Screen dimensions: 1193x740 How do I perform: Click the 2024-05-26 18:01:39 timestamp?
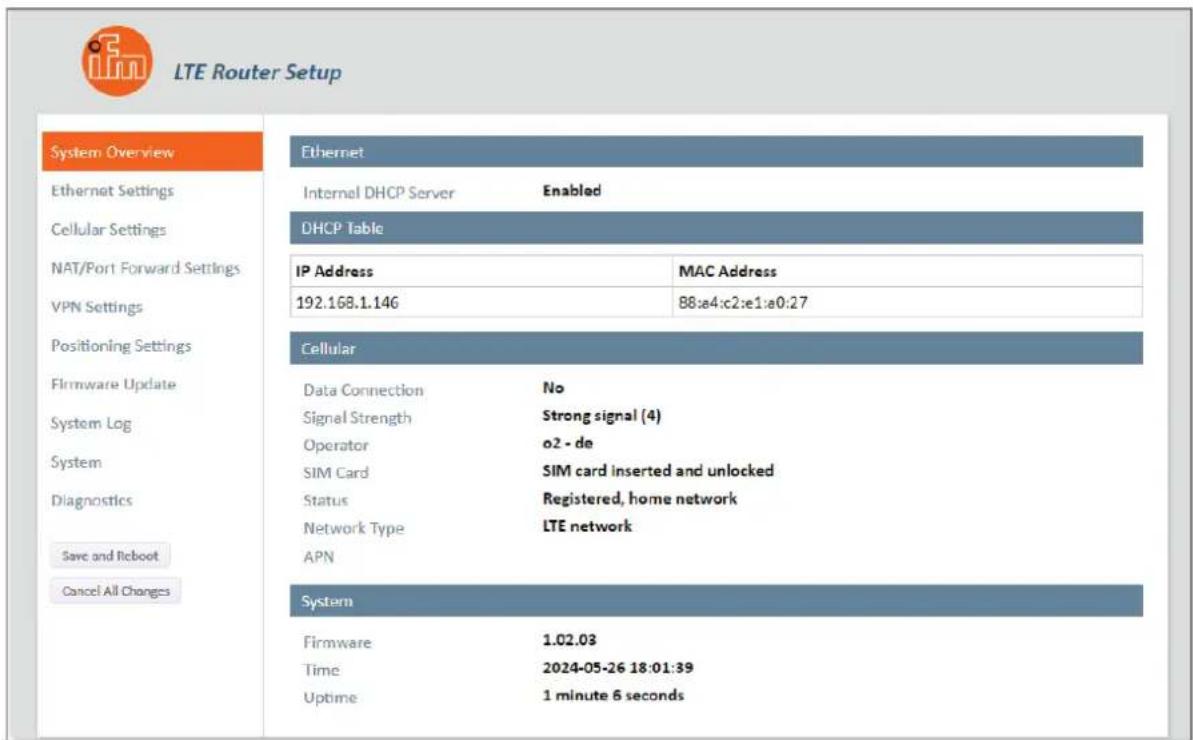[618, 668]
